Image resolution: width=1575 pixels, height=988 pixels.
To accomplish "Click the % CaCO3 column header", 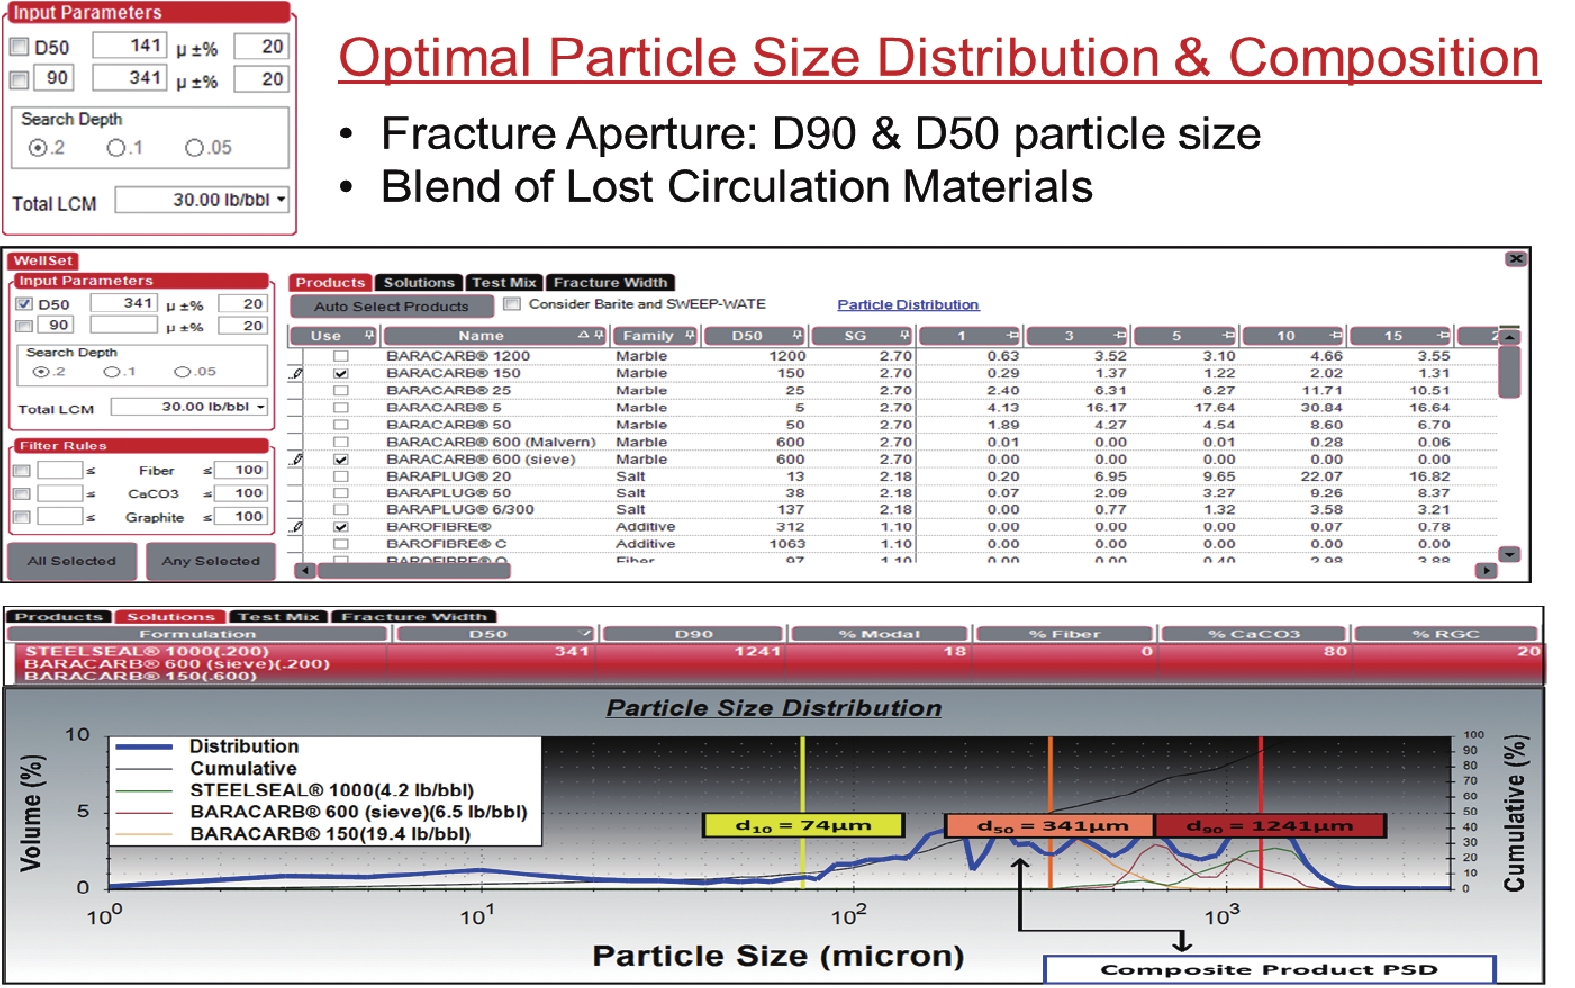I will [1254, 634].
